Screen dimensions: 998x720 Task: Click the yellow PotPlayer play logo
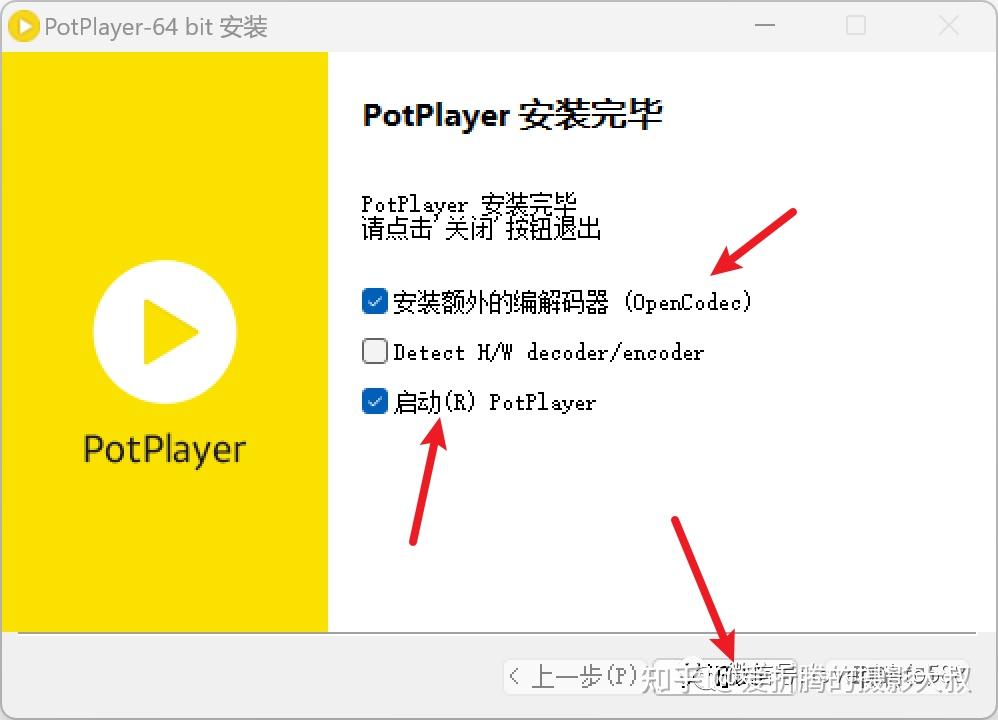pos(164,331)
